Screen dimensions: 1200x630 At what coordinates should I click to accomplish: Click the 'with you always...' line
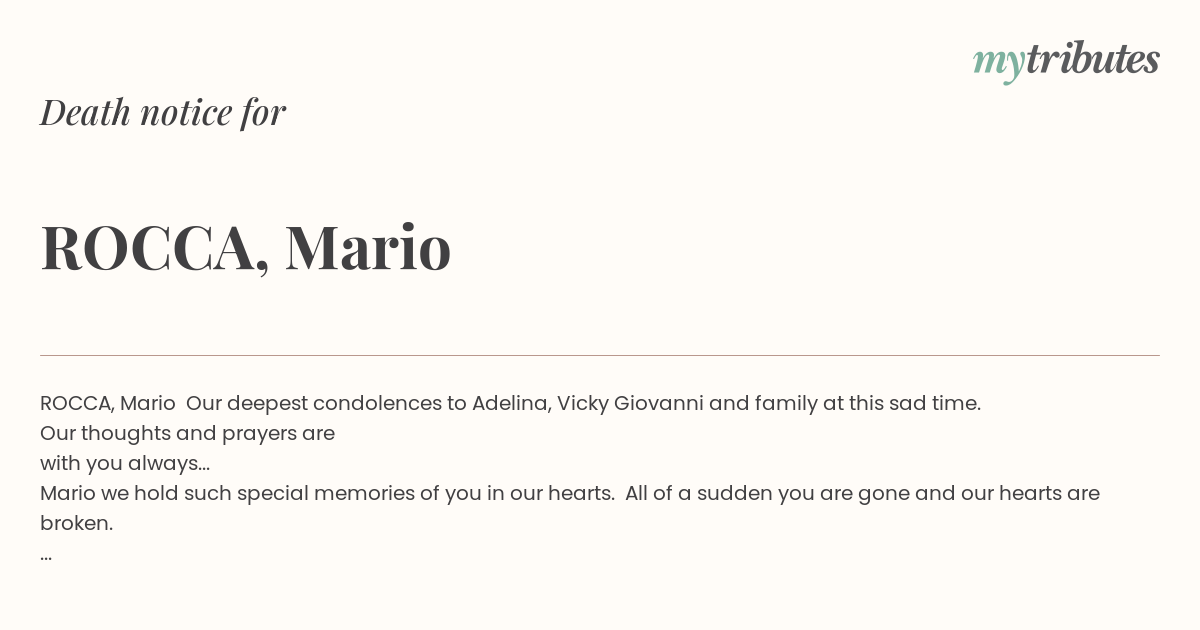125,463
